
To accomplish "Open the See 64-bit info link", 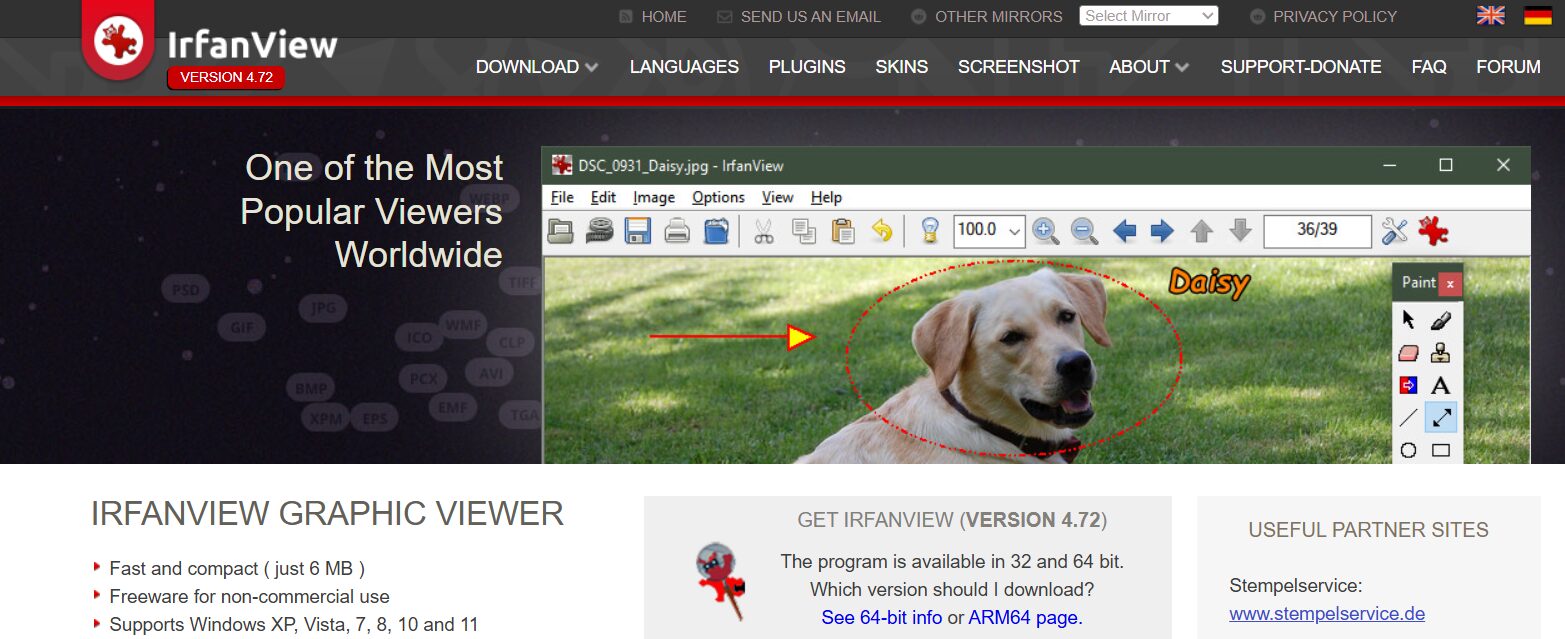I will [x=881, y=617].
